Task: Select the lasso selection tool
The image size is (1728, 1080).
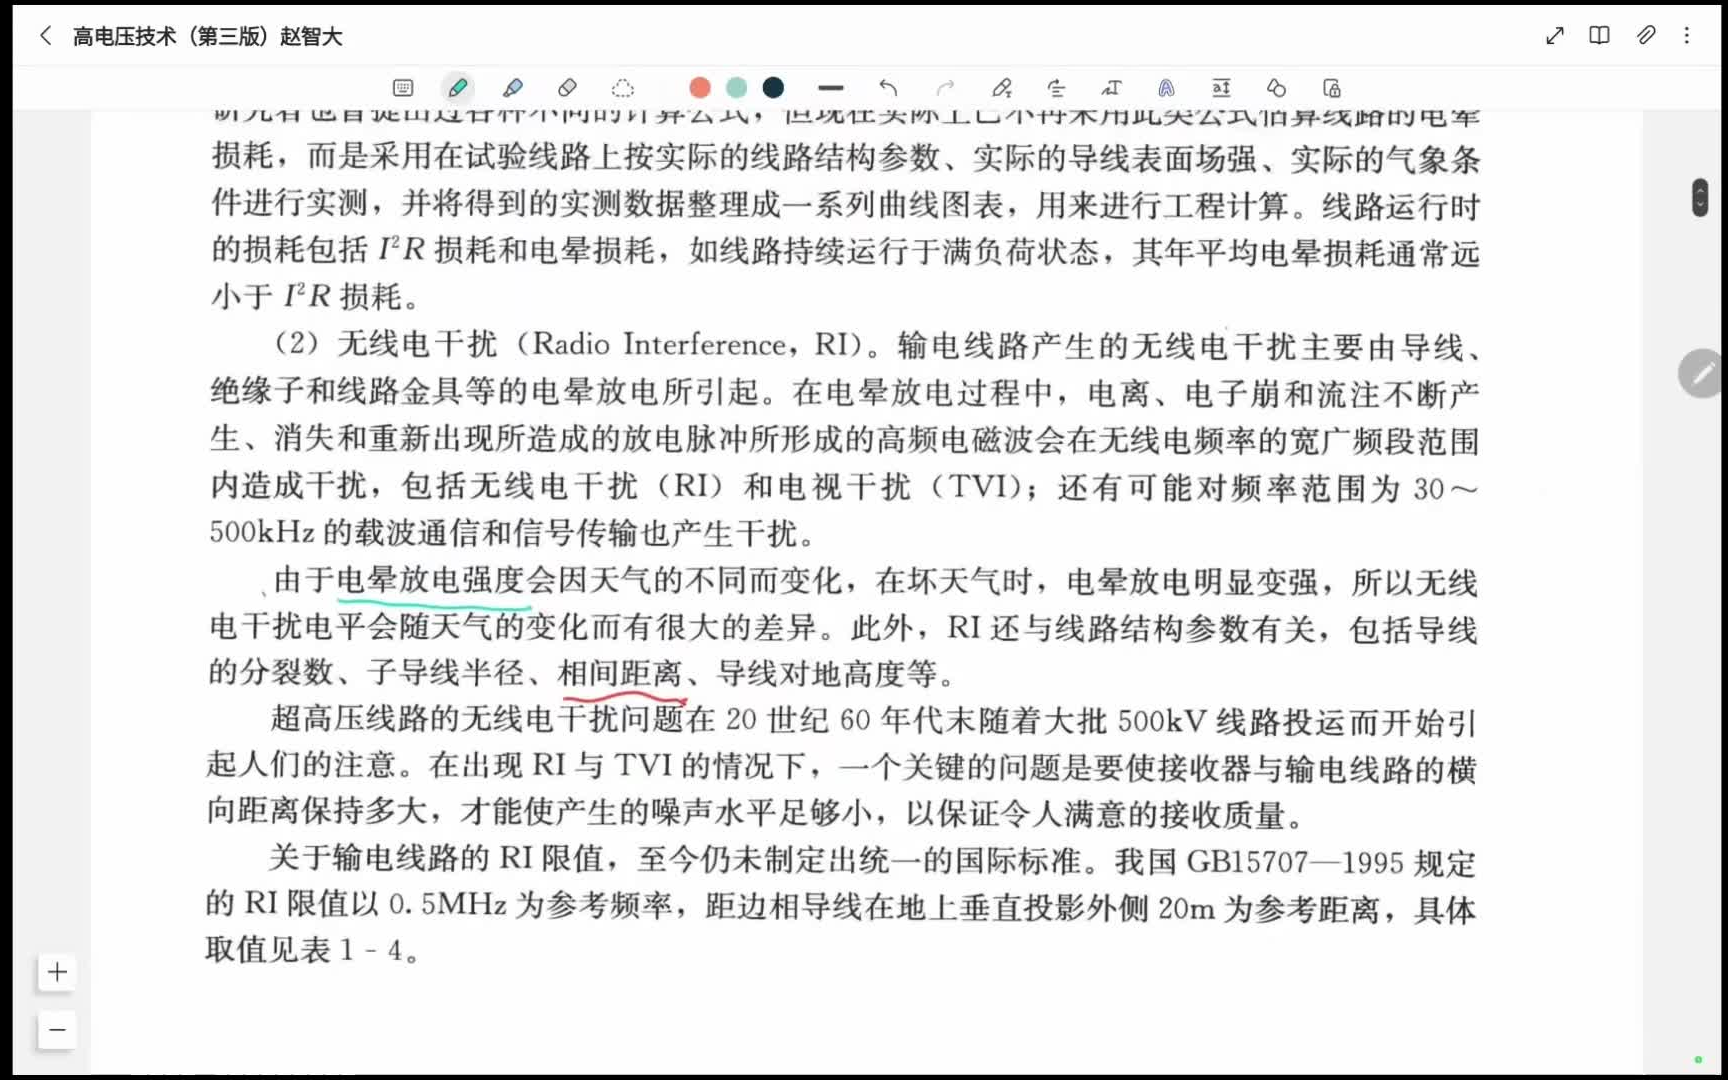Action: pyautogui.click(x=623, y=88)
